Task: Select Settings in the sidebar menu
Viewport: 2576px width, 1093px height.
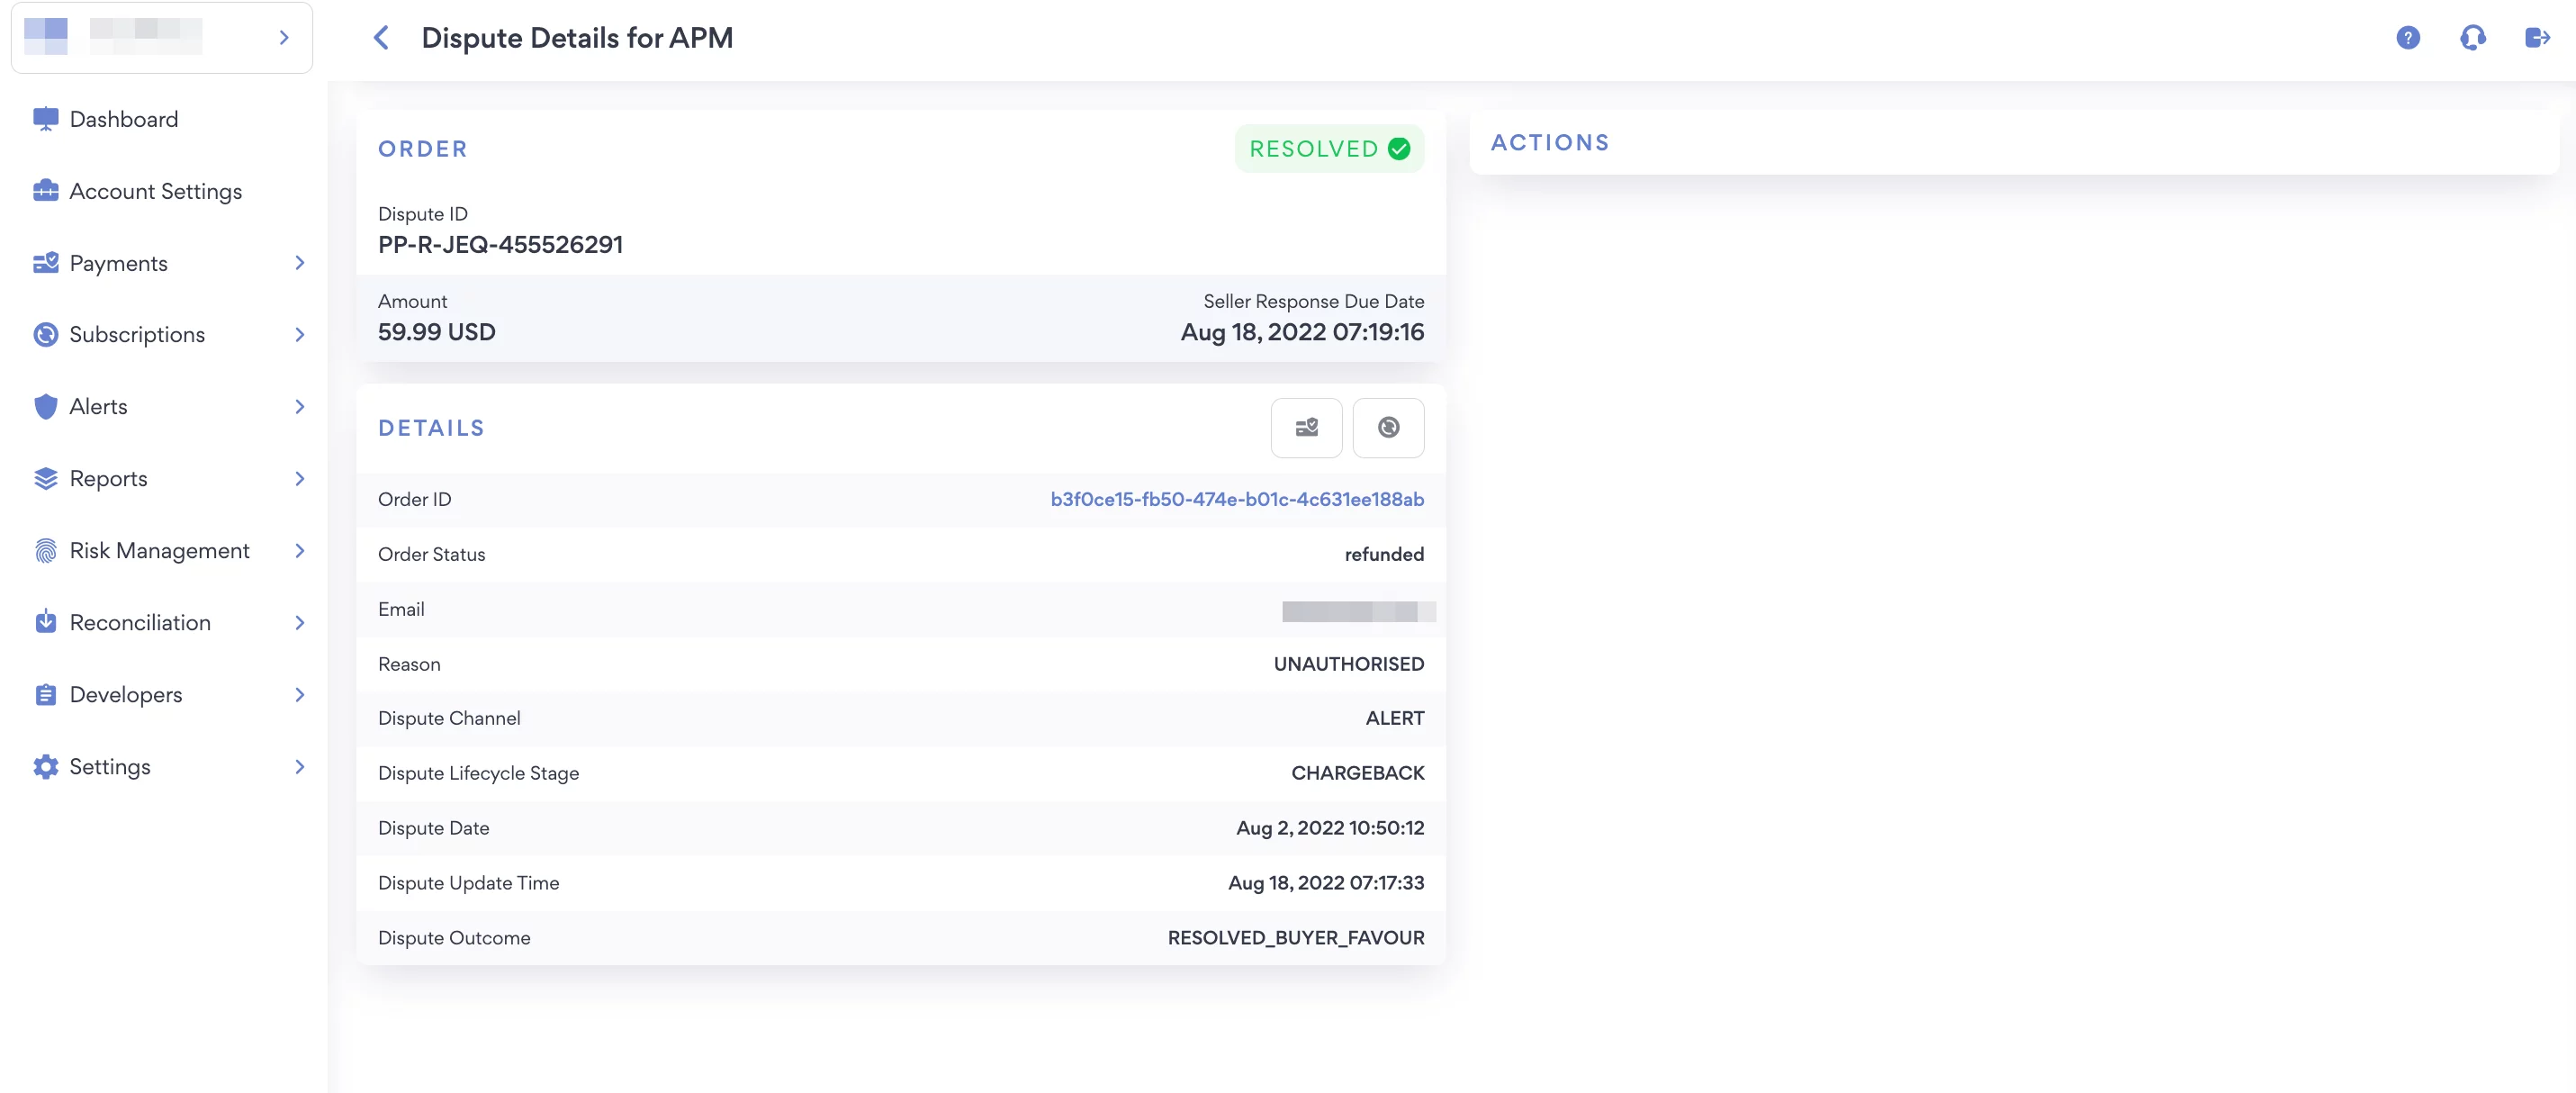Action: coord(108,766)
